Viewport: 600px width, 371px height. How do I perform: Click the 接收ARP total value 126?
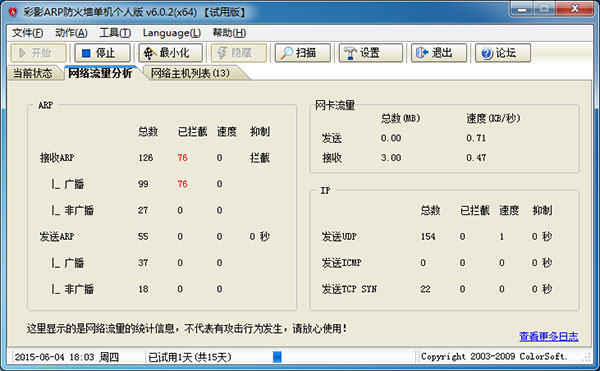tap(146, 158)
